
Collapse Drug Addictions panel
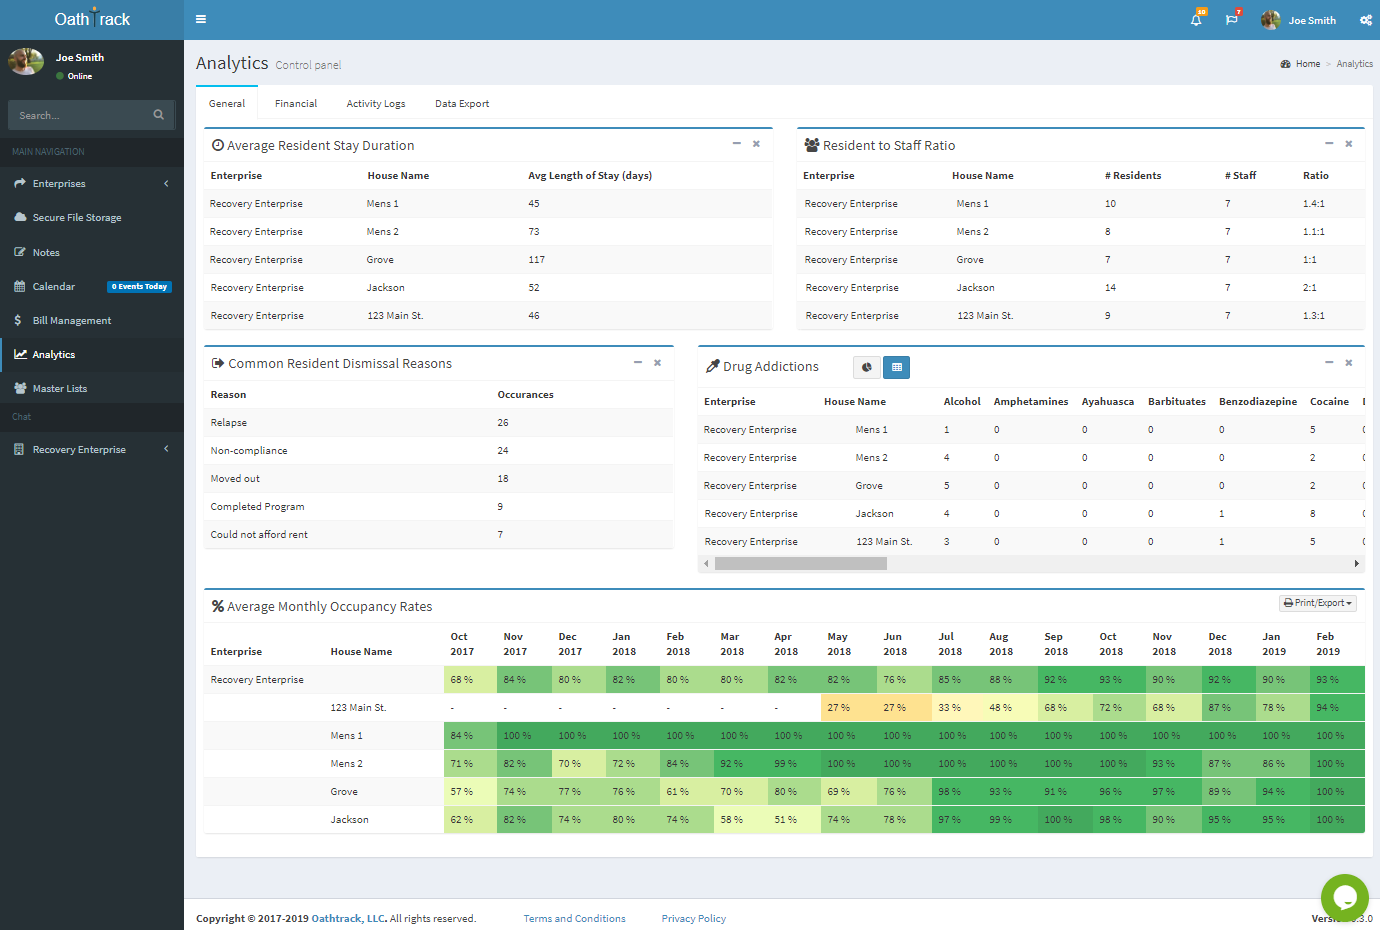[1329, 363]
